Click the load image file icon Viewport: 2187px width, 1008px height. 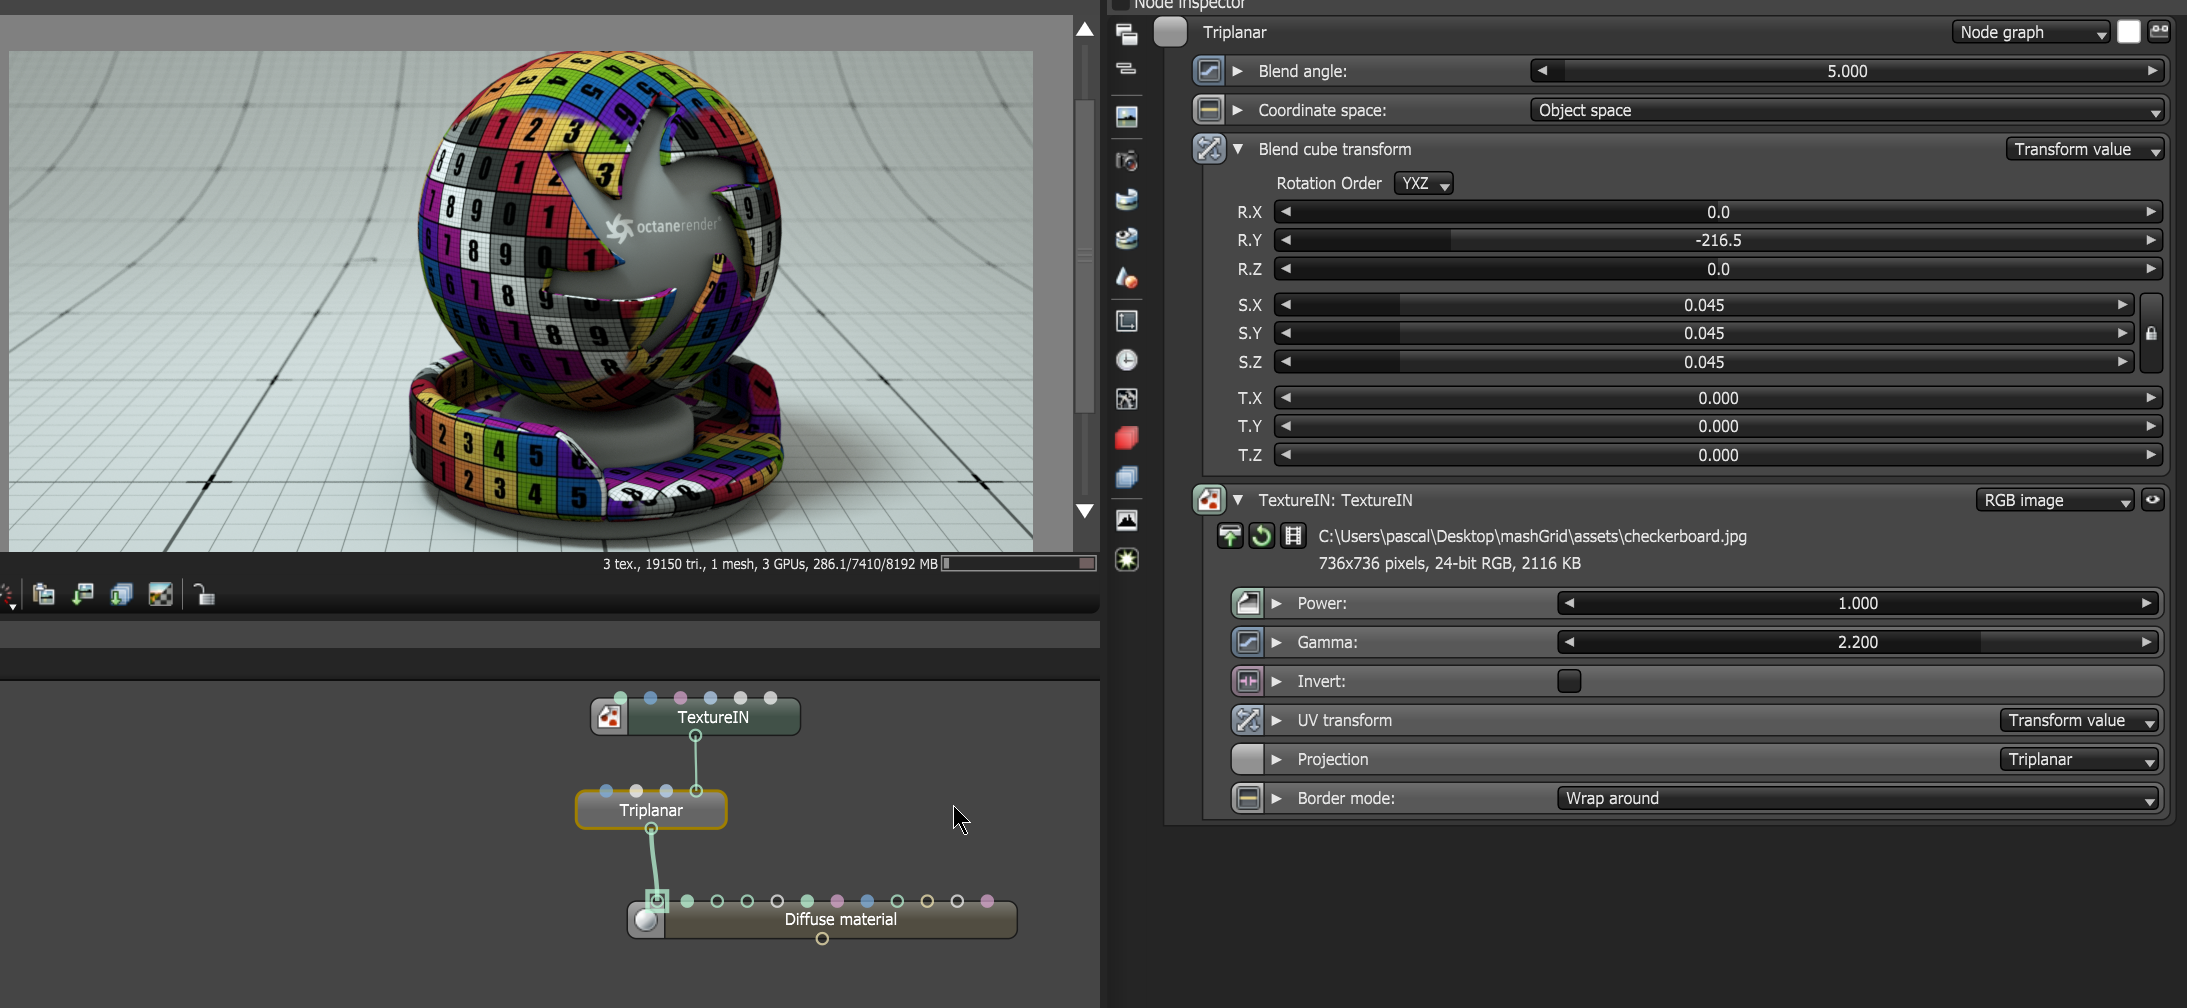[1229, 536]
